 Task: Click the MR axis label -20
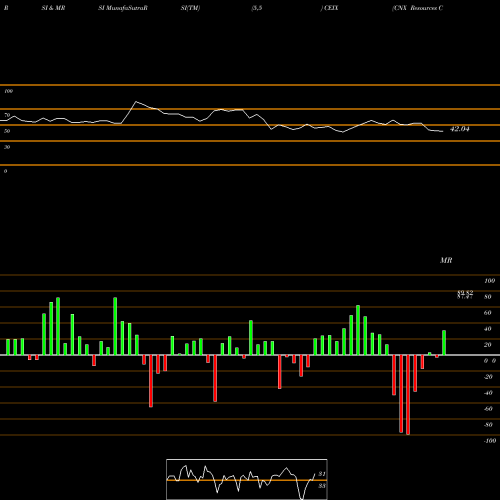click(x=488, y=377)
